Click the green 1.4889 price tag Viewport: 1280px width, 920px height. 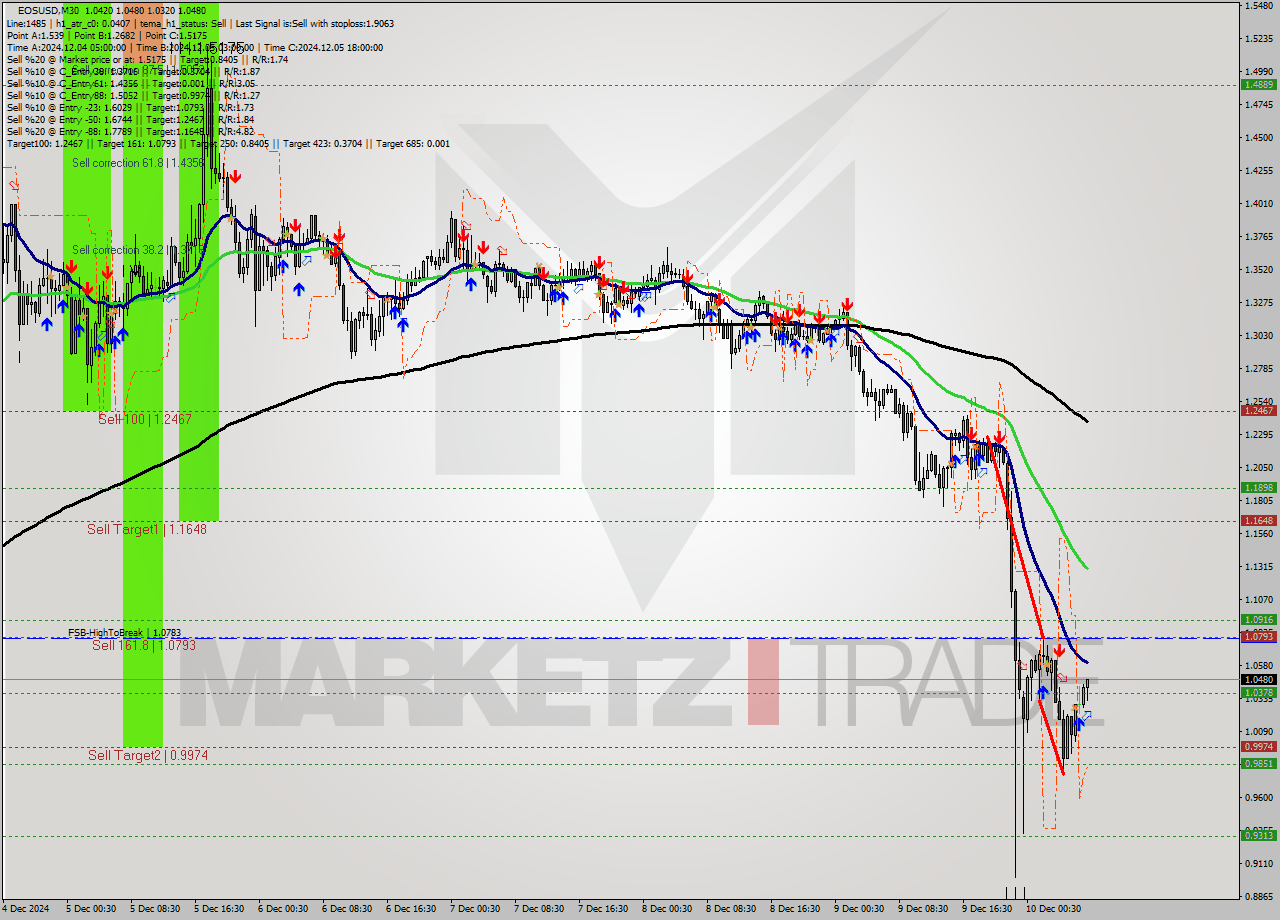click(1258, 85)
